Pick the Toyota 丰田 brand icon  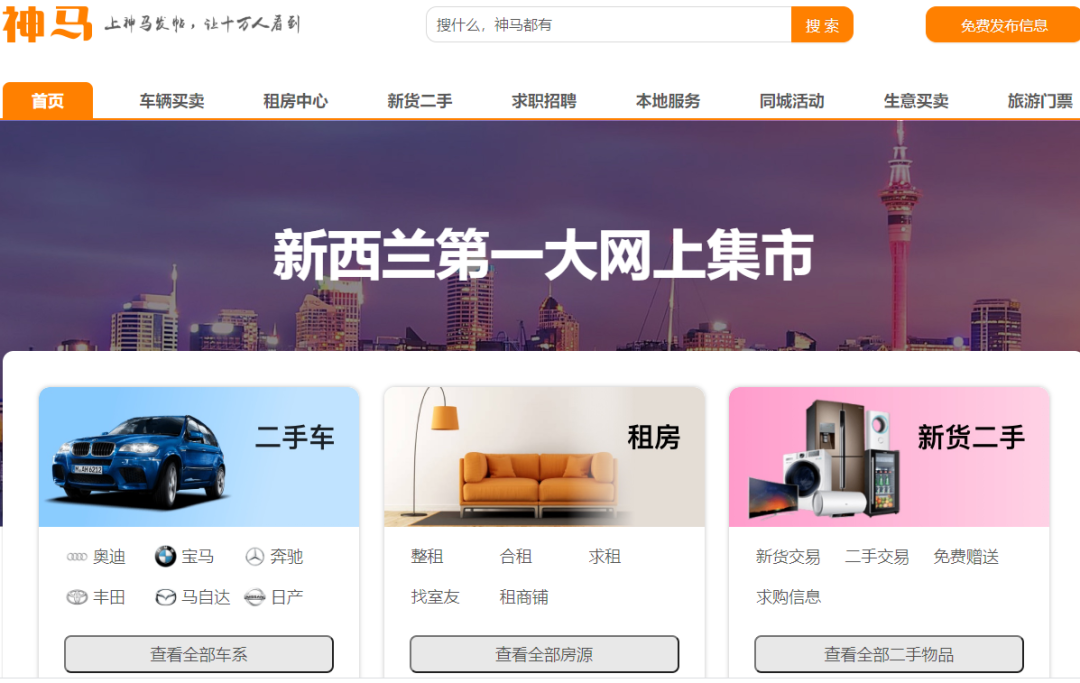pos(76,597)
